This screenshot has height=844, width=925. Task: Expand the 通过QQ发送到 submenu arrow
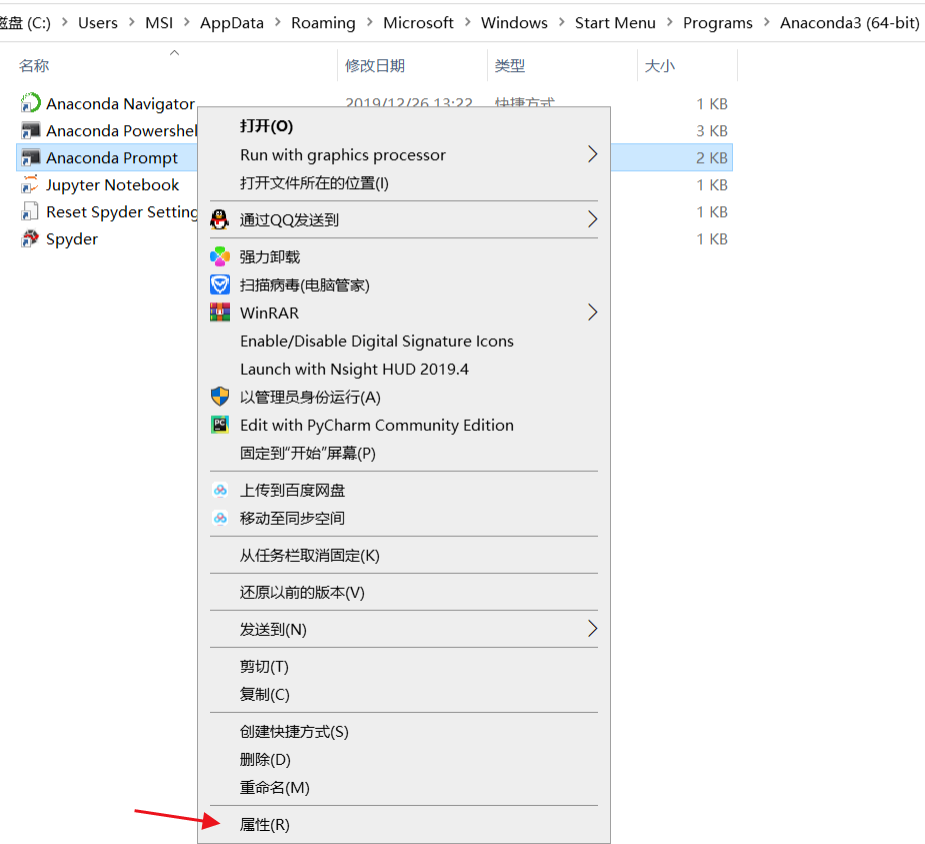pos(592,219)
